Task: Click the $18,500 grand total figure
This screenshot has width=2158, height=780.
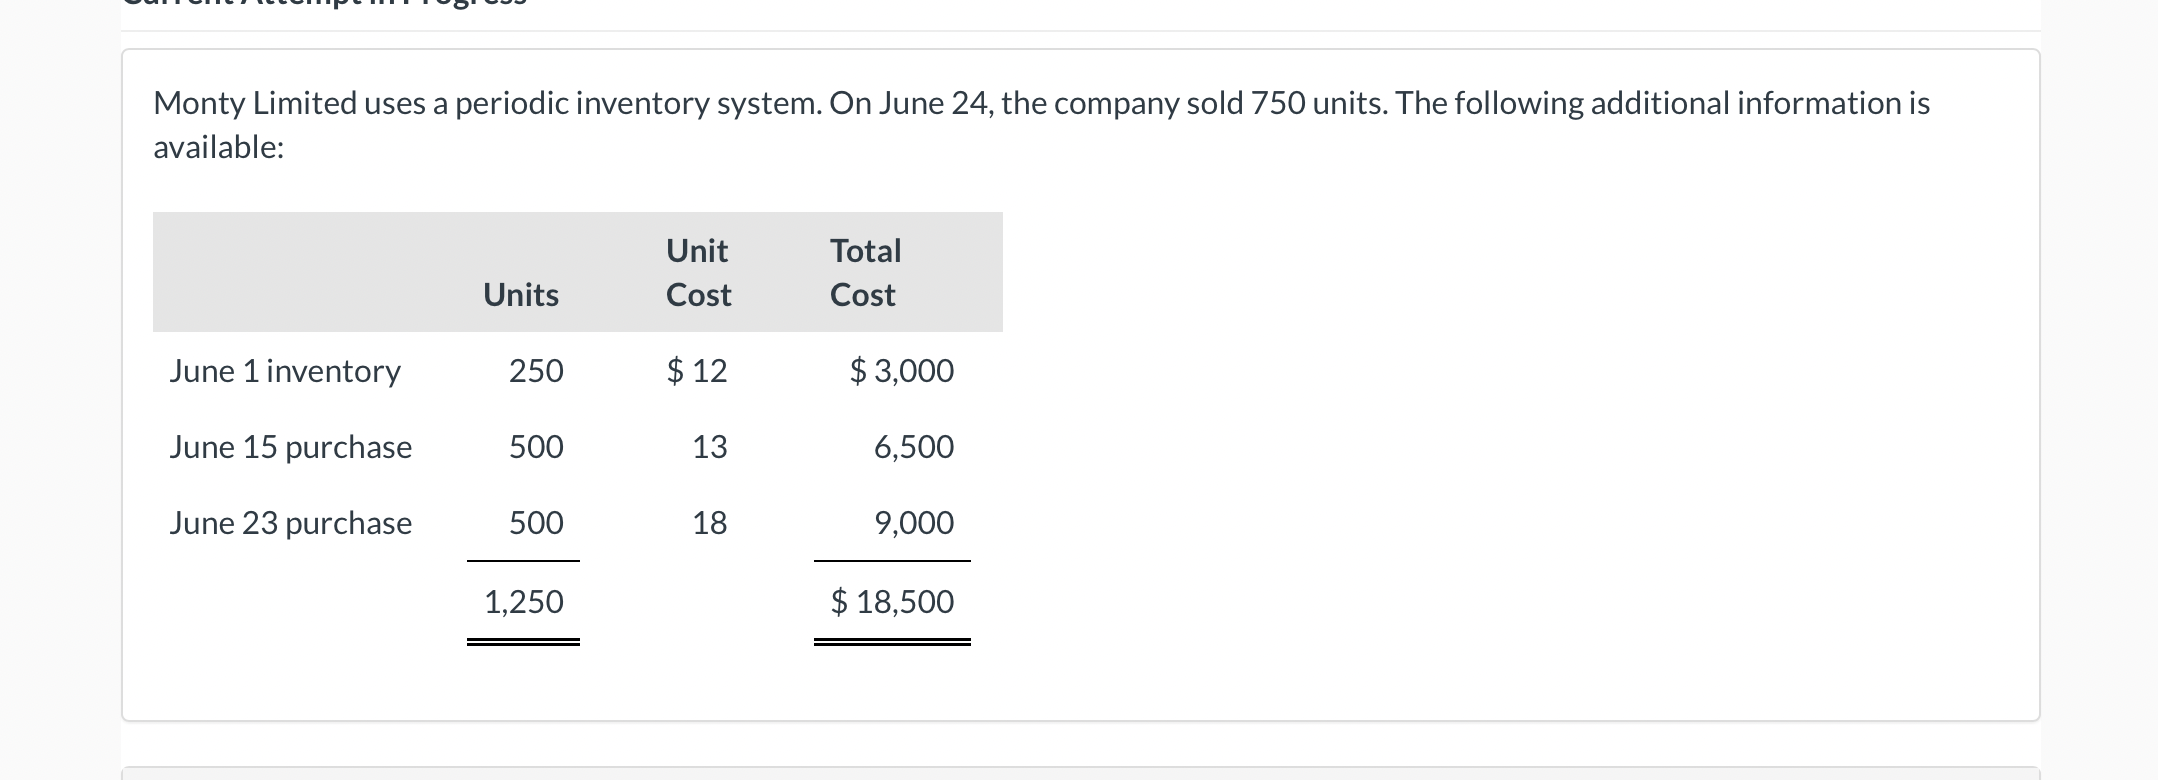Action: [x=892, y=602]
